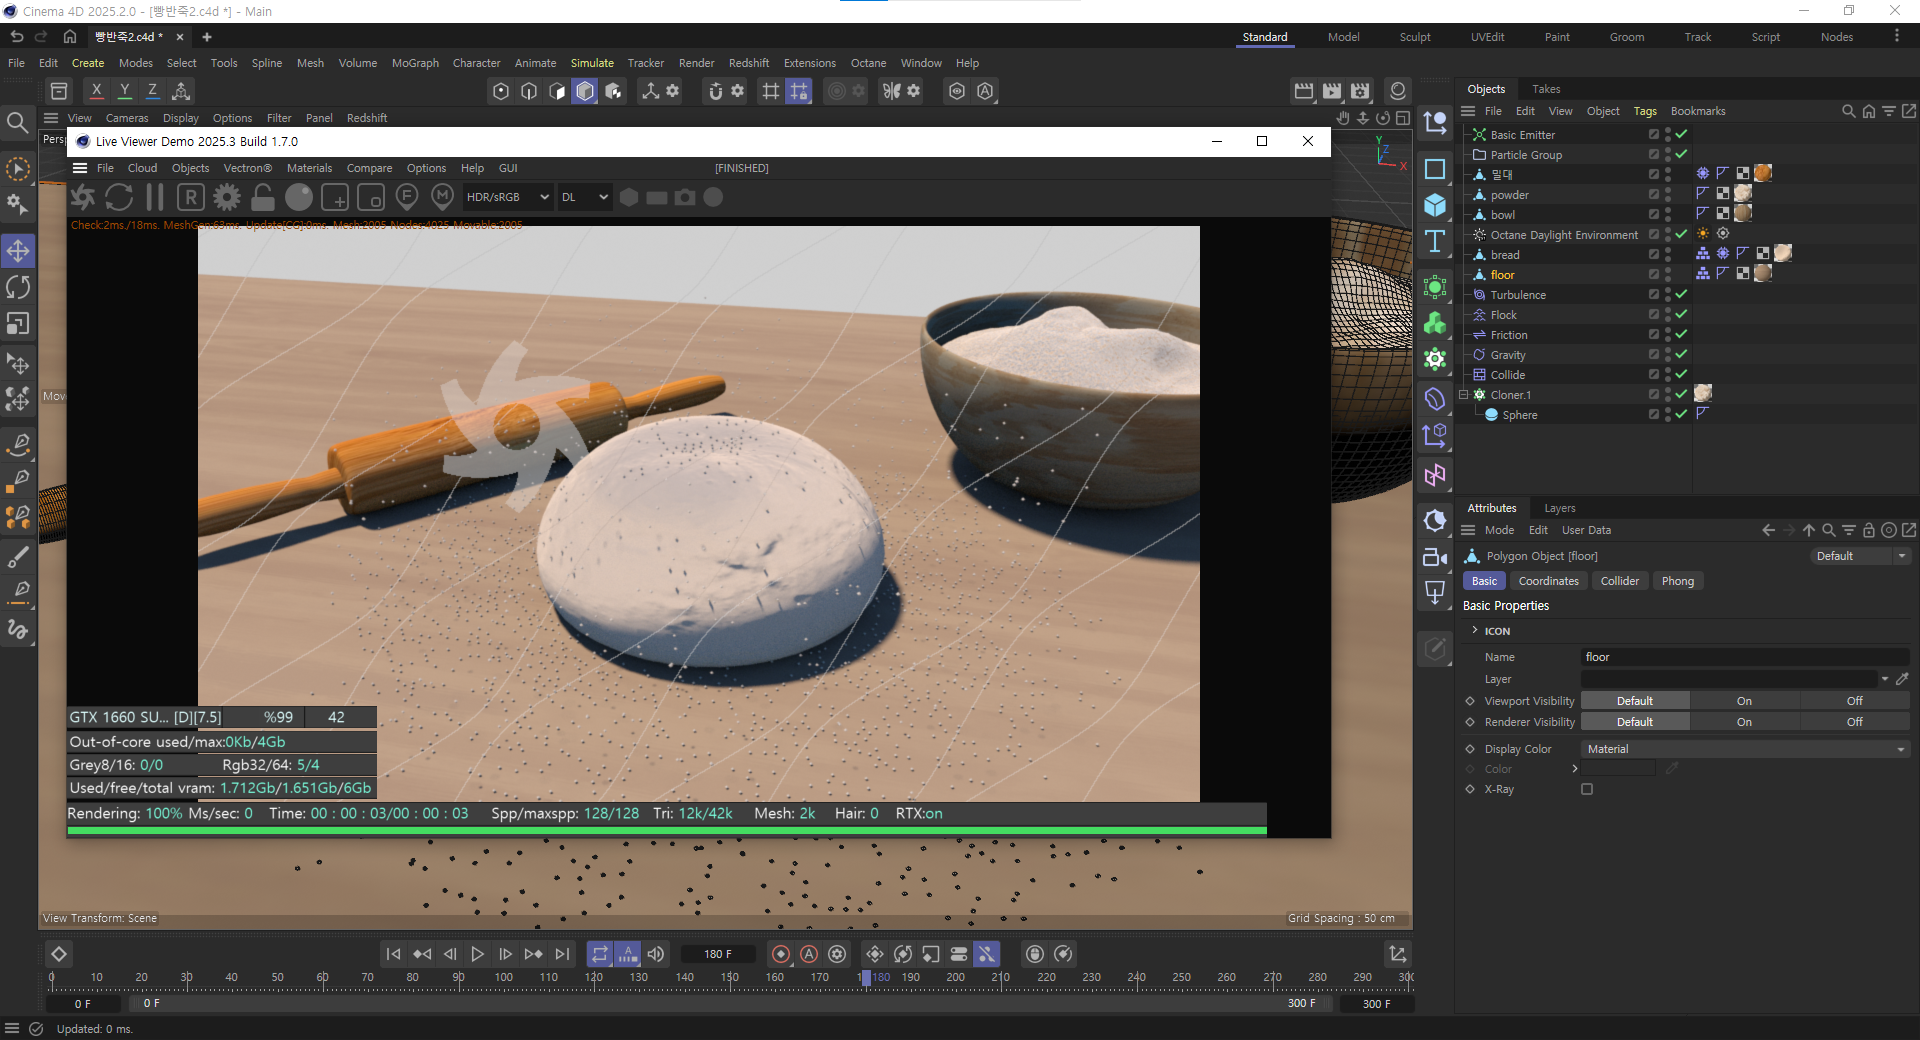Click the Cube primitive icon
Viewport: 1920px width, 1040px height.
tap(1435, 205)
